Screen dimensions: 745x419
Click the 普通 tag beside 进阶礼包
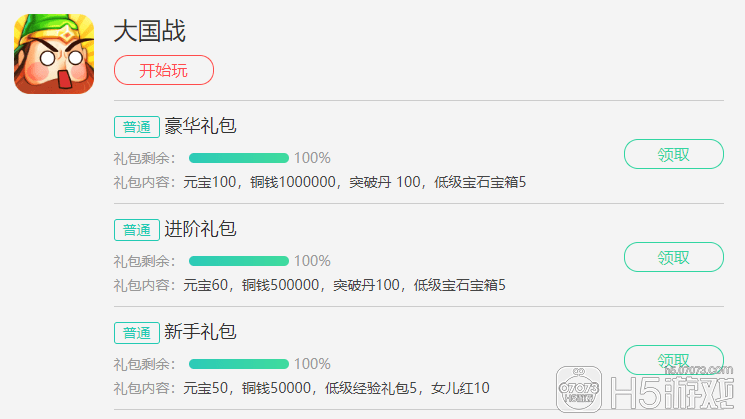[136, 230]
